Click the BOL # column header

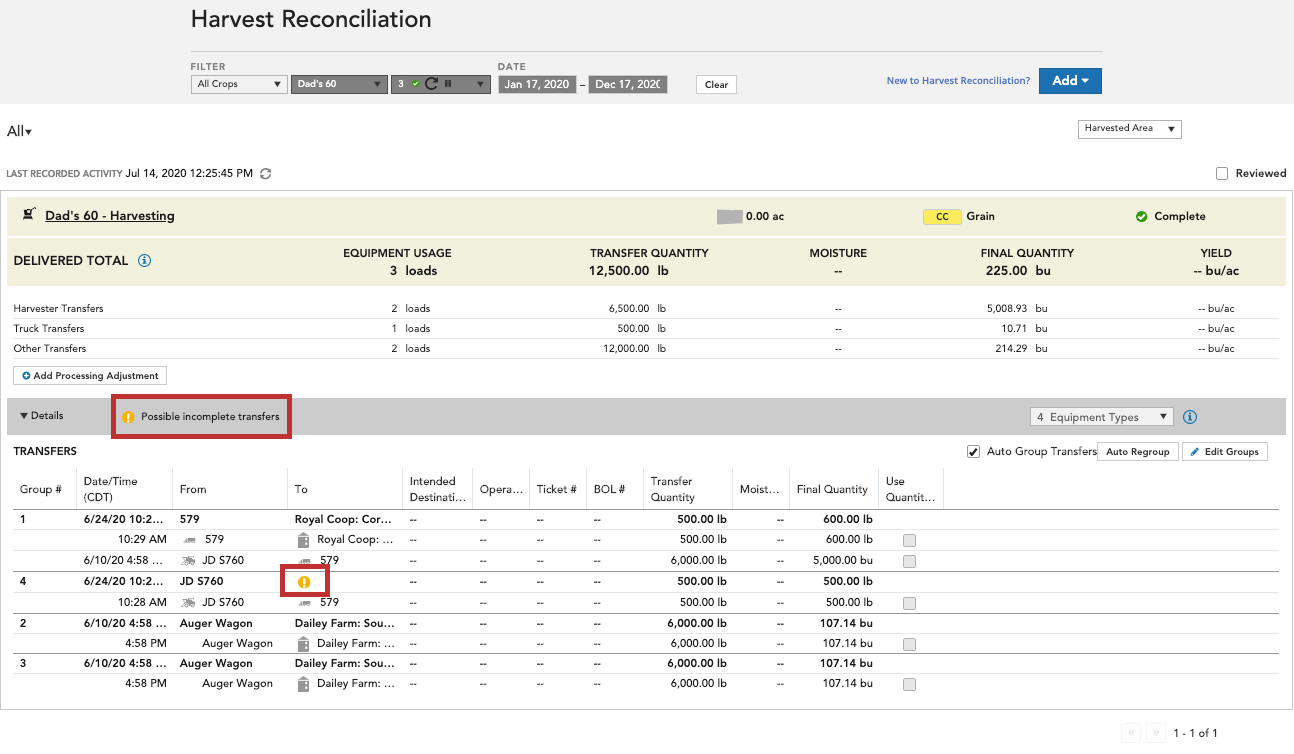click(x=609, y=489)
